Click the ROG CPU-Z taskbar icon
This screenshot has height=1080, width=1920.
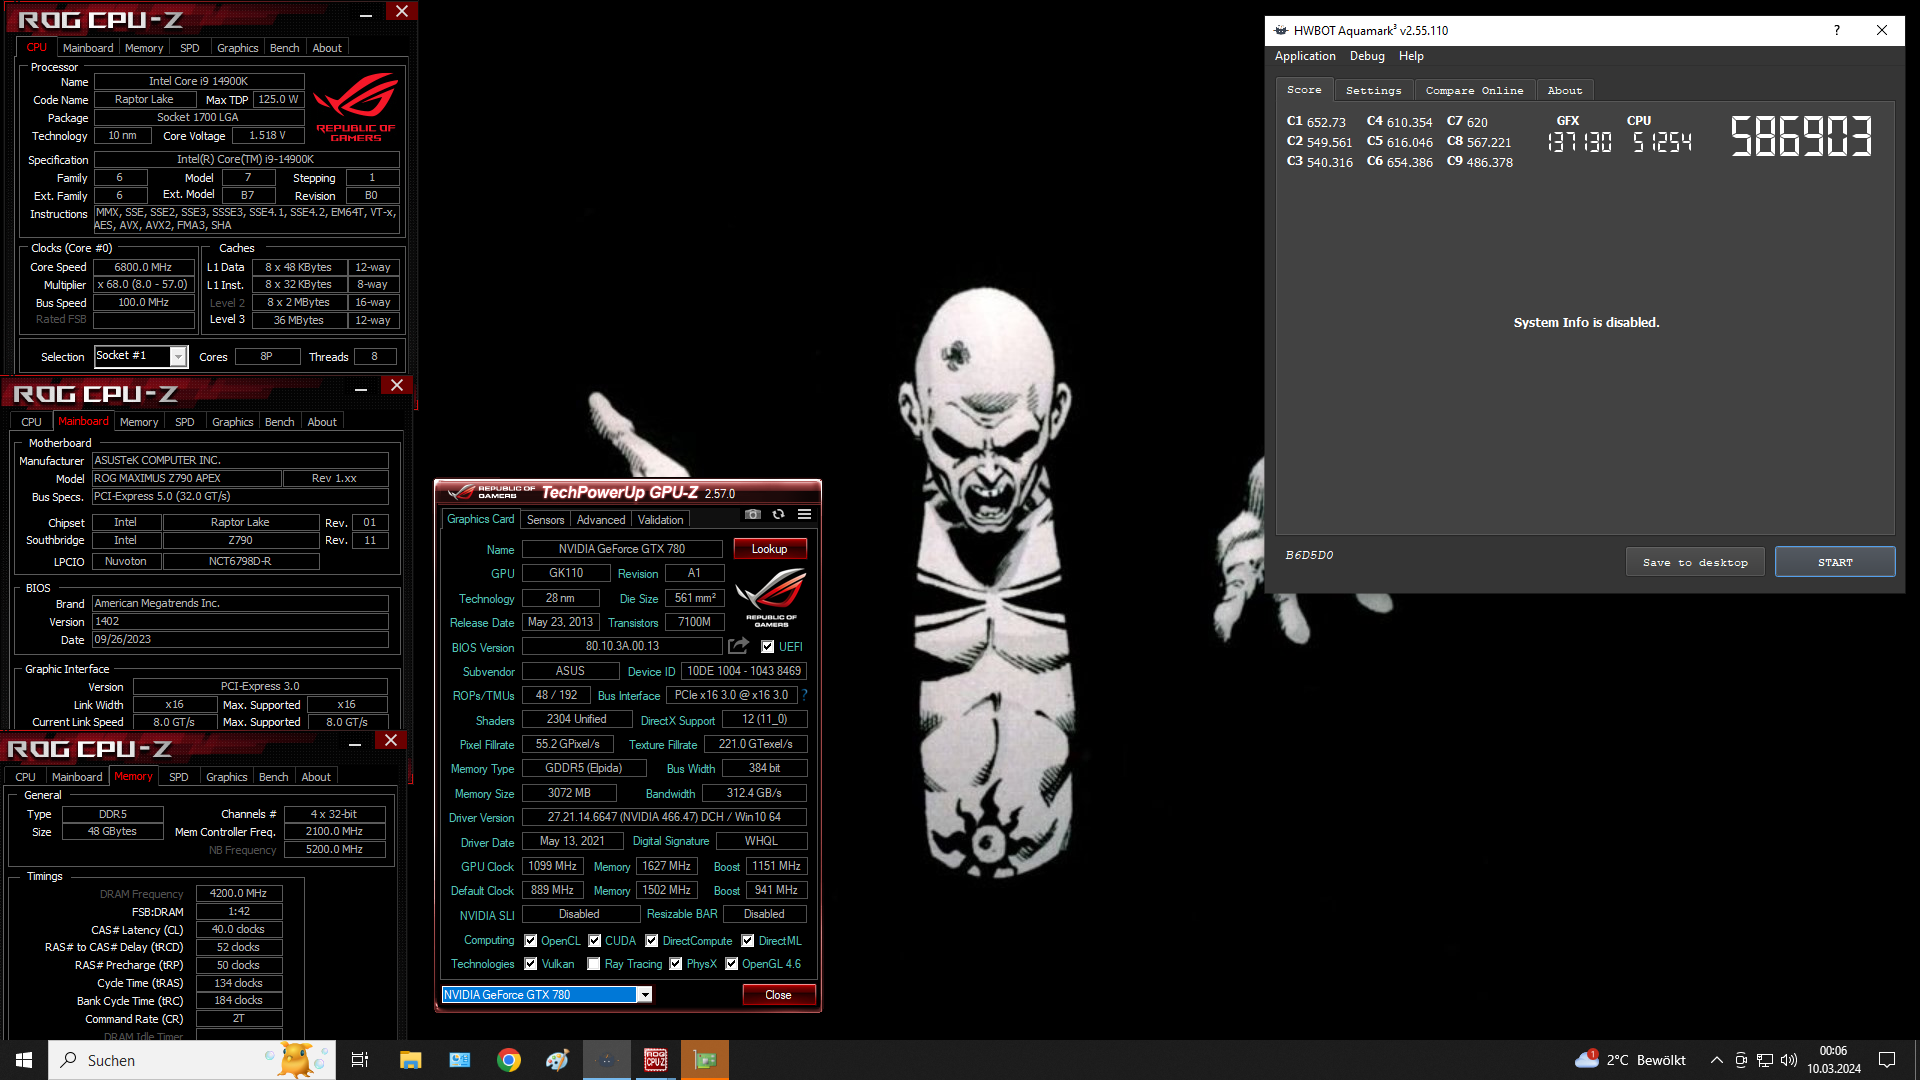pos(655,1060)
